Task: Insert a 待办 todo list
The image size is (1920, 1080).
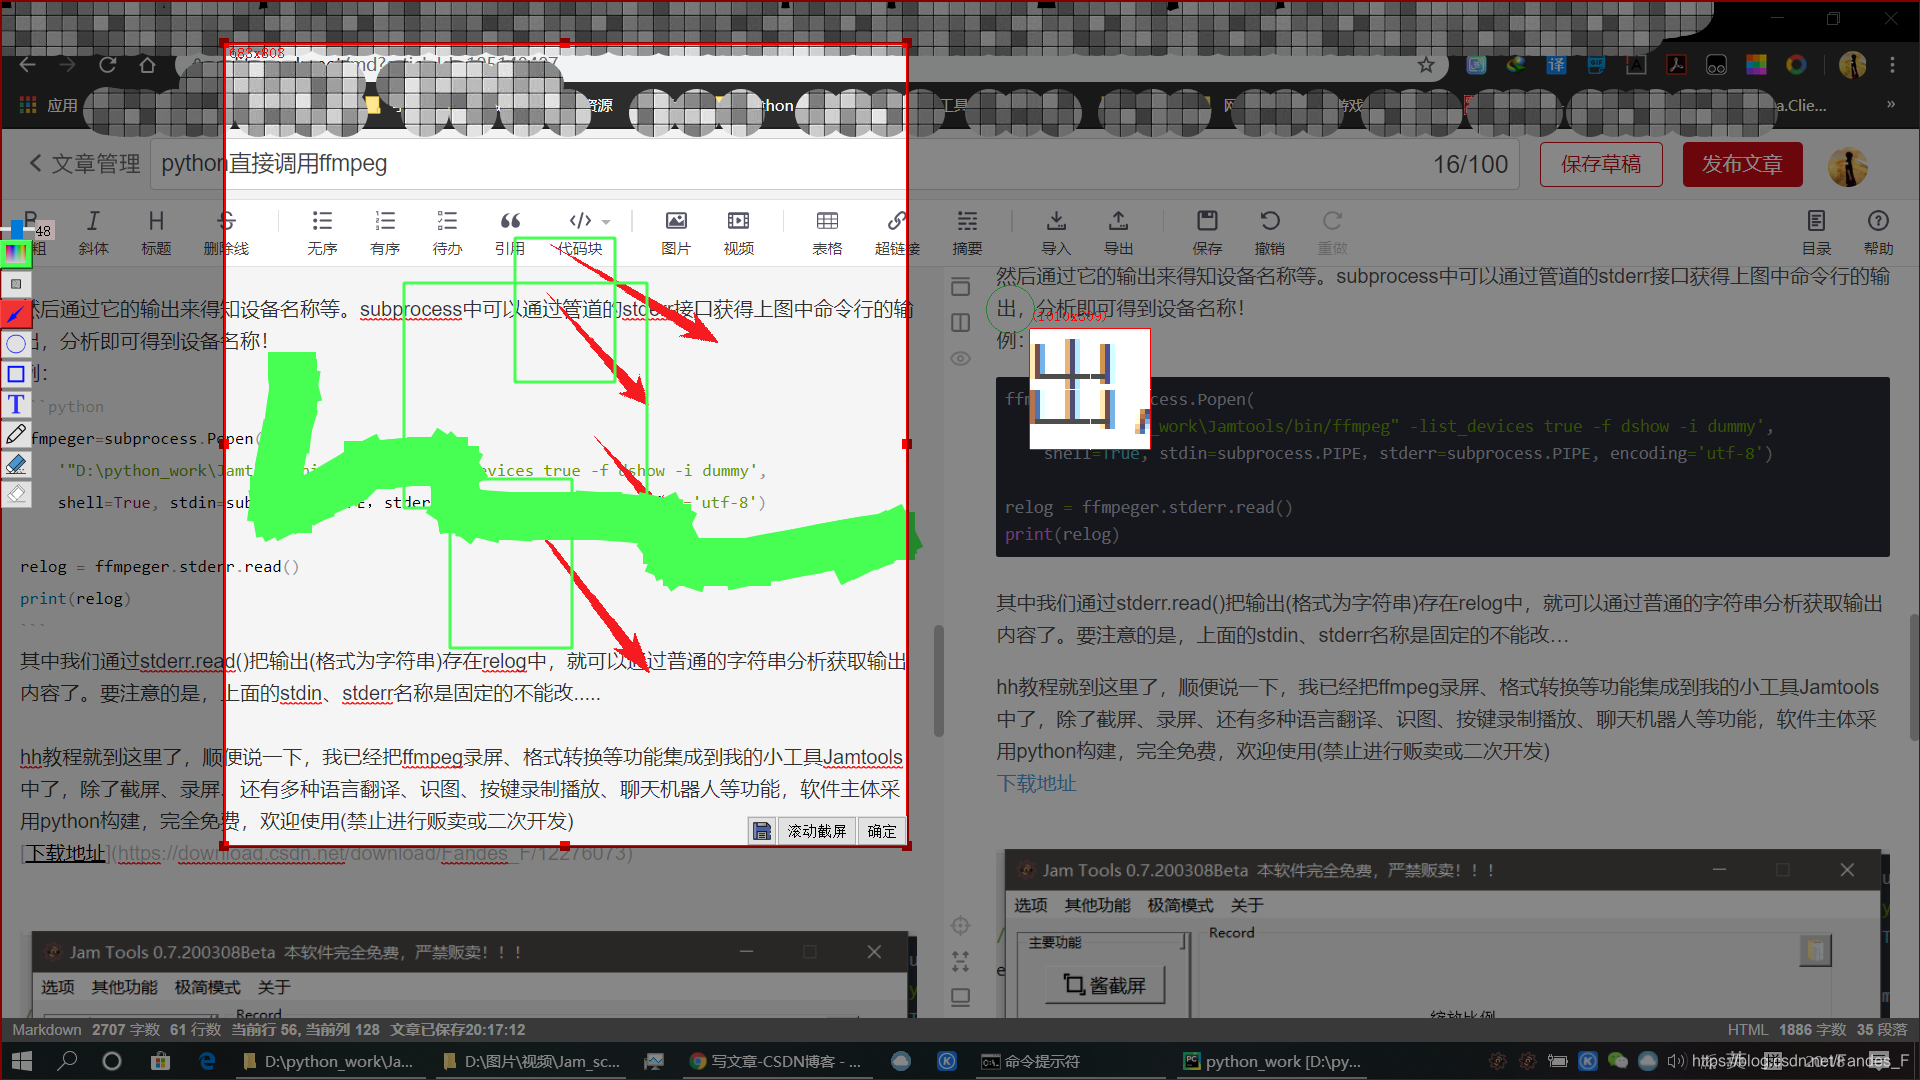Action: pos(447,232)
